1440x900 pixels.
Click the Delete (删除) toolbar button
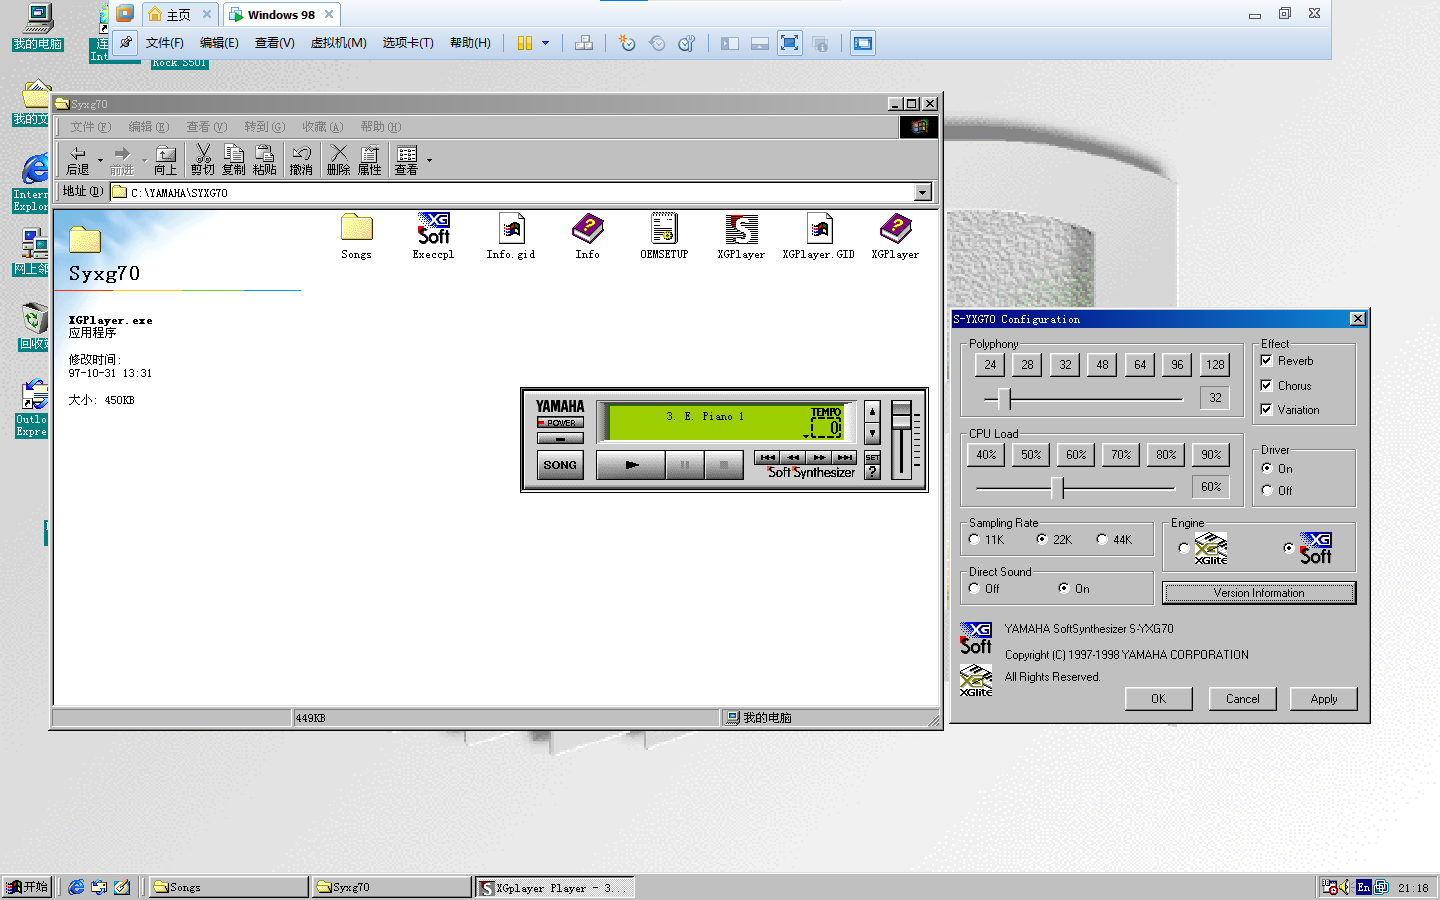339,160
